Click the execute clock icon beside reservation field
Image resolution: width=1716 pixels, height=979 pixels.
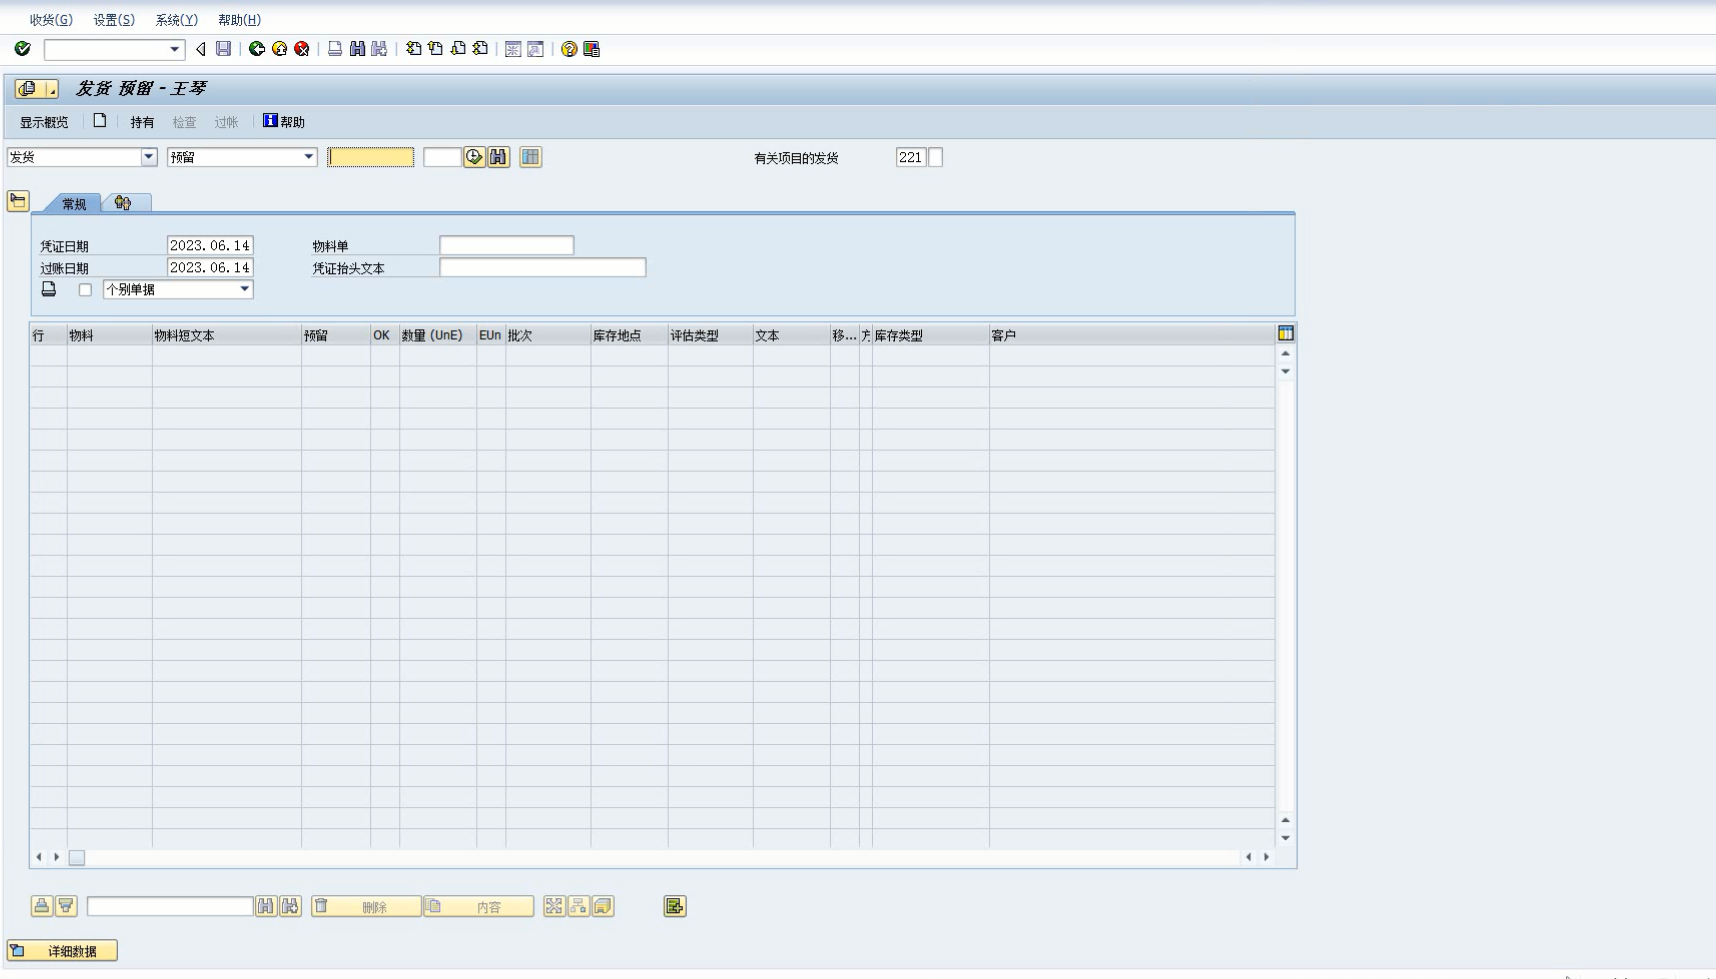click(x=474, y=157)
